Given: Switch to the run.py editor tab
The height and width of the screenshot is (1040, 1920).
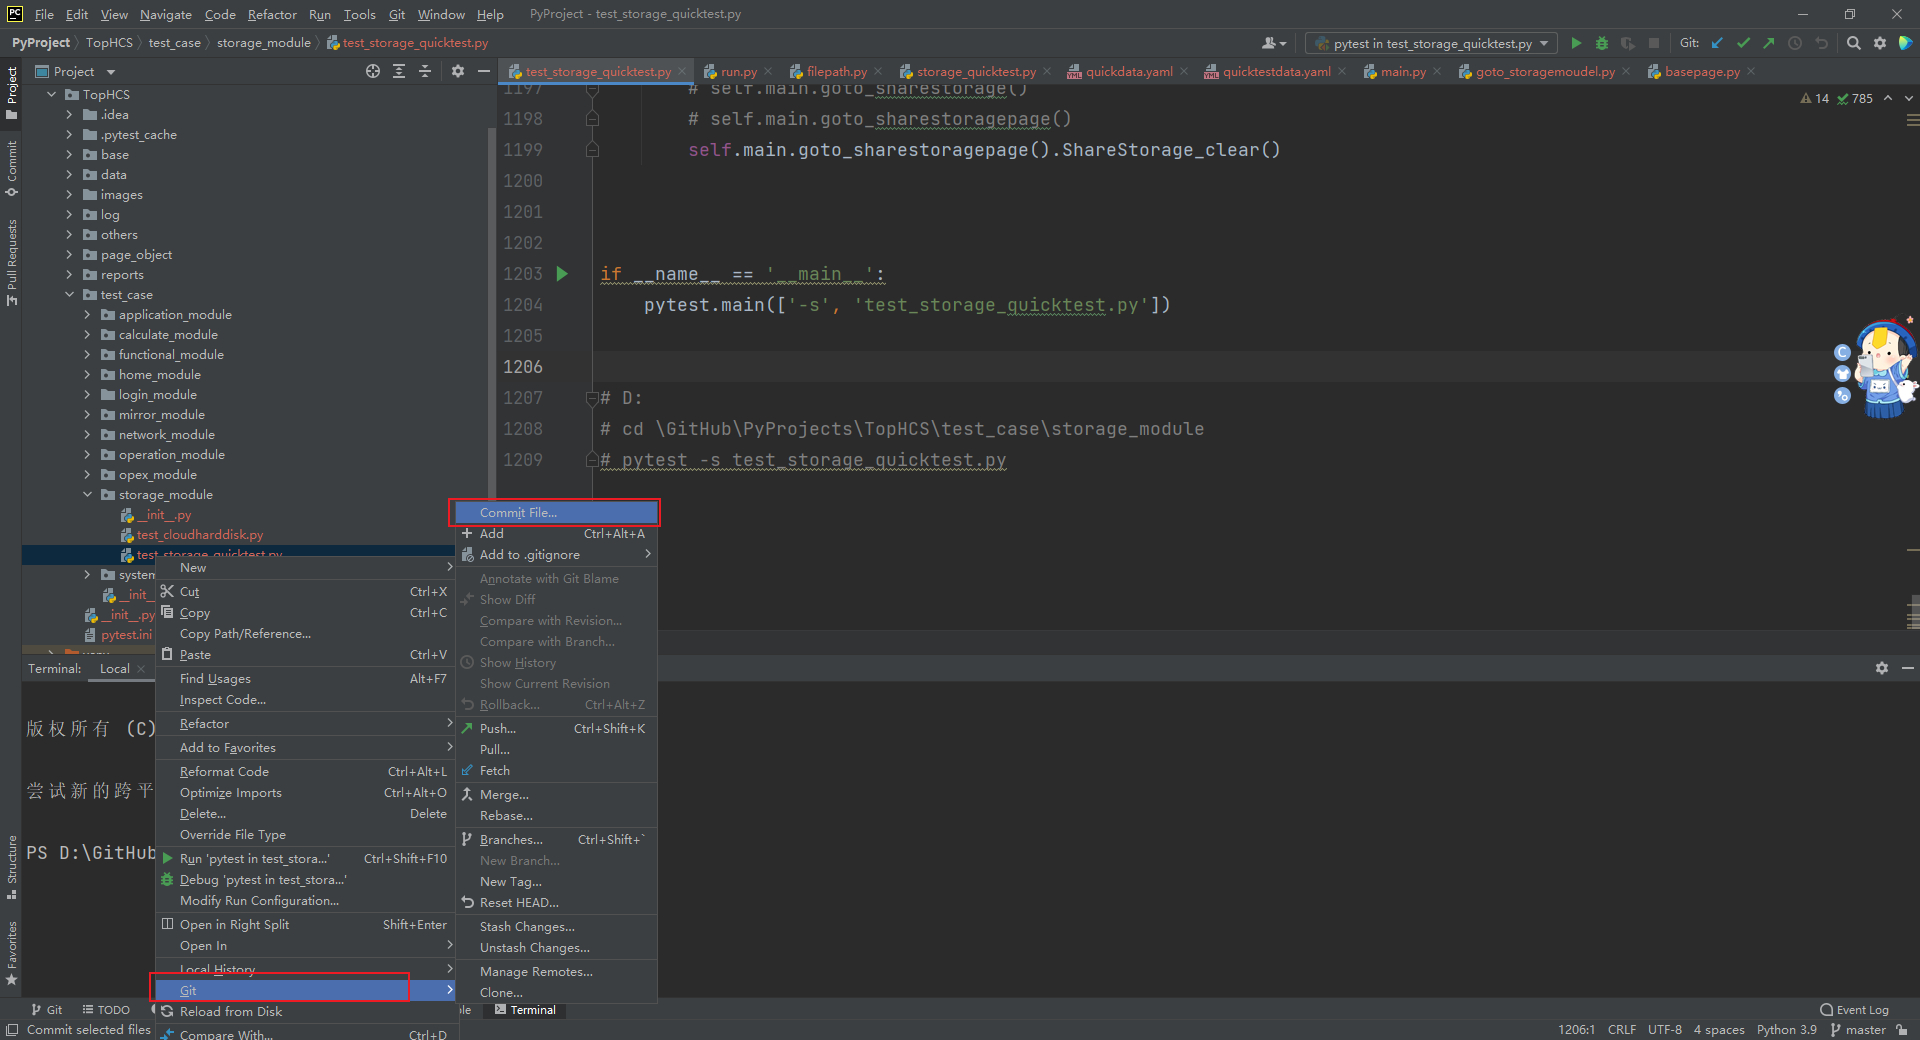Looking at the screenshot, I should coord(738,72).
